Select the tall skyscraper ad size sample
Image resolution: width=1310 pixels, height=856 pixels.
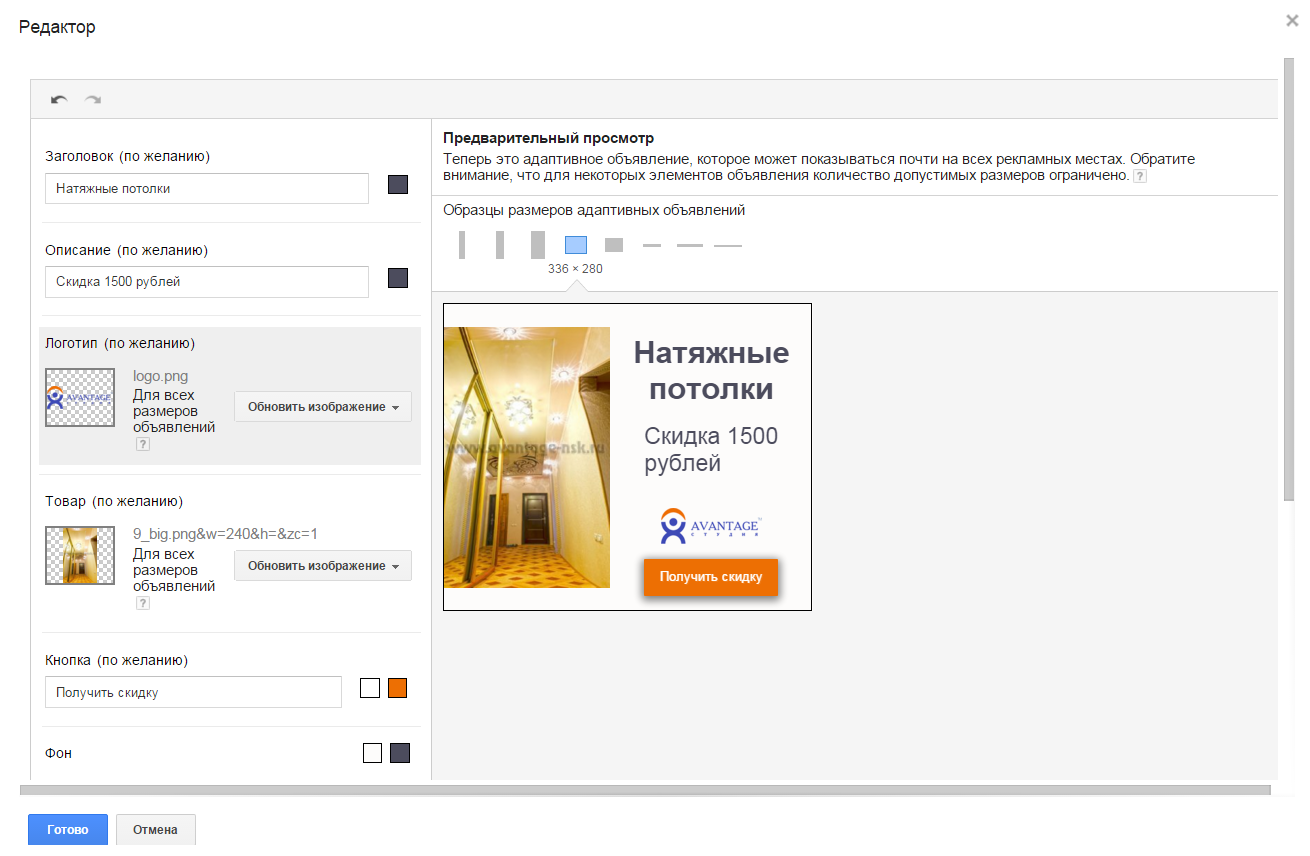pyautogui.click(x=461, y=244)
